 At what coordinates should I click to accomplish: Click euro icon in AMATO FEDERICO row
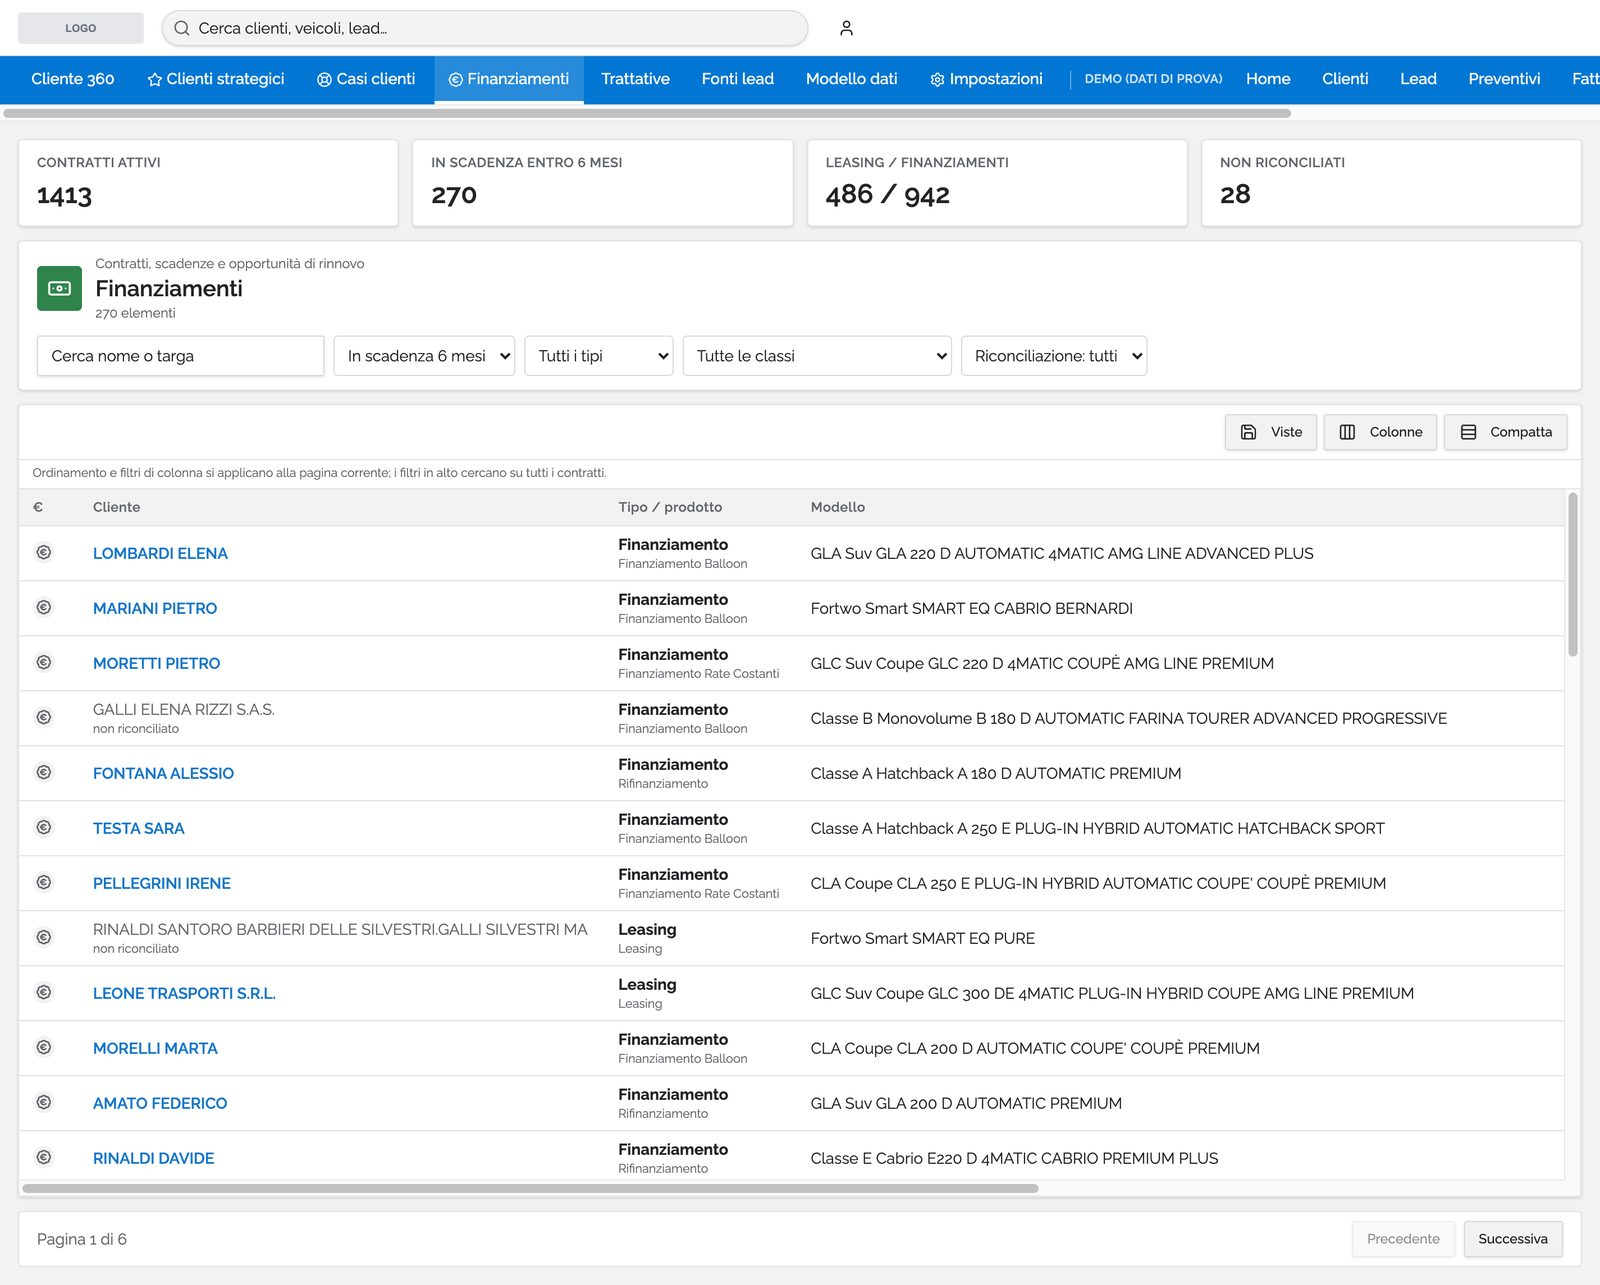[x=44, y=1102]
